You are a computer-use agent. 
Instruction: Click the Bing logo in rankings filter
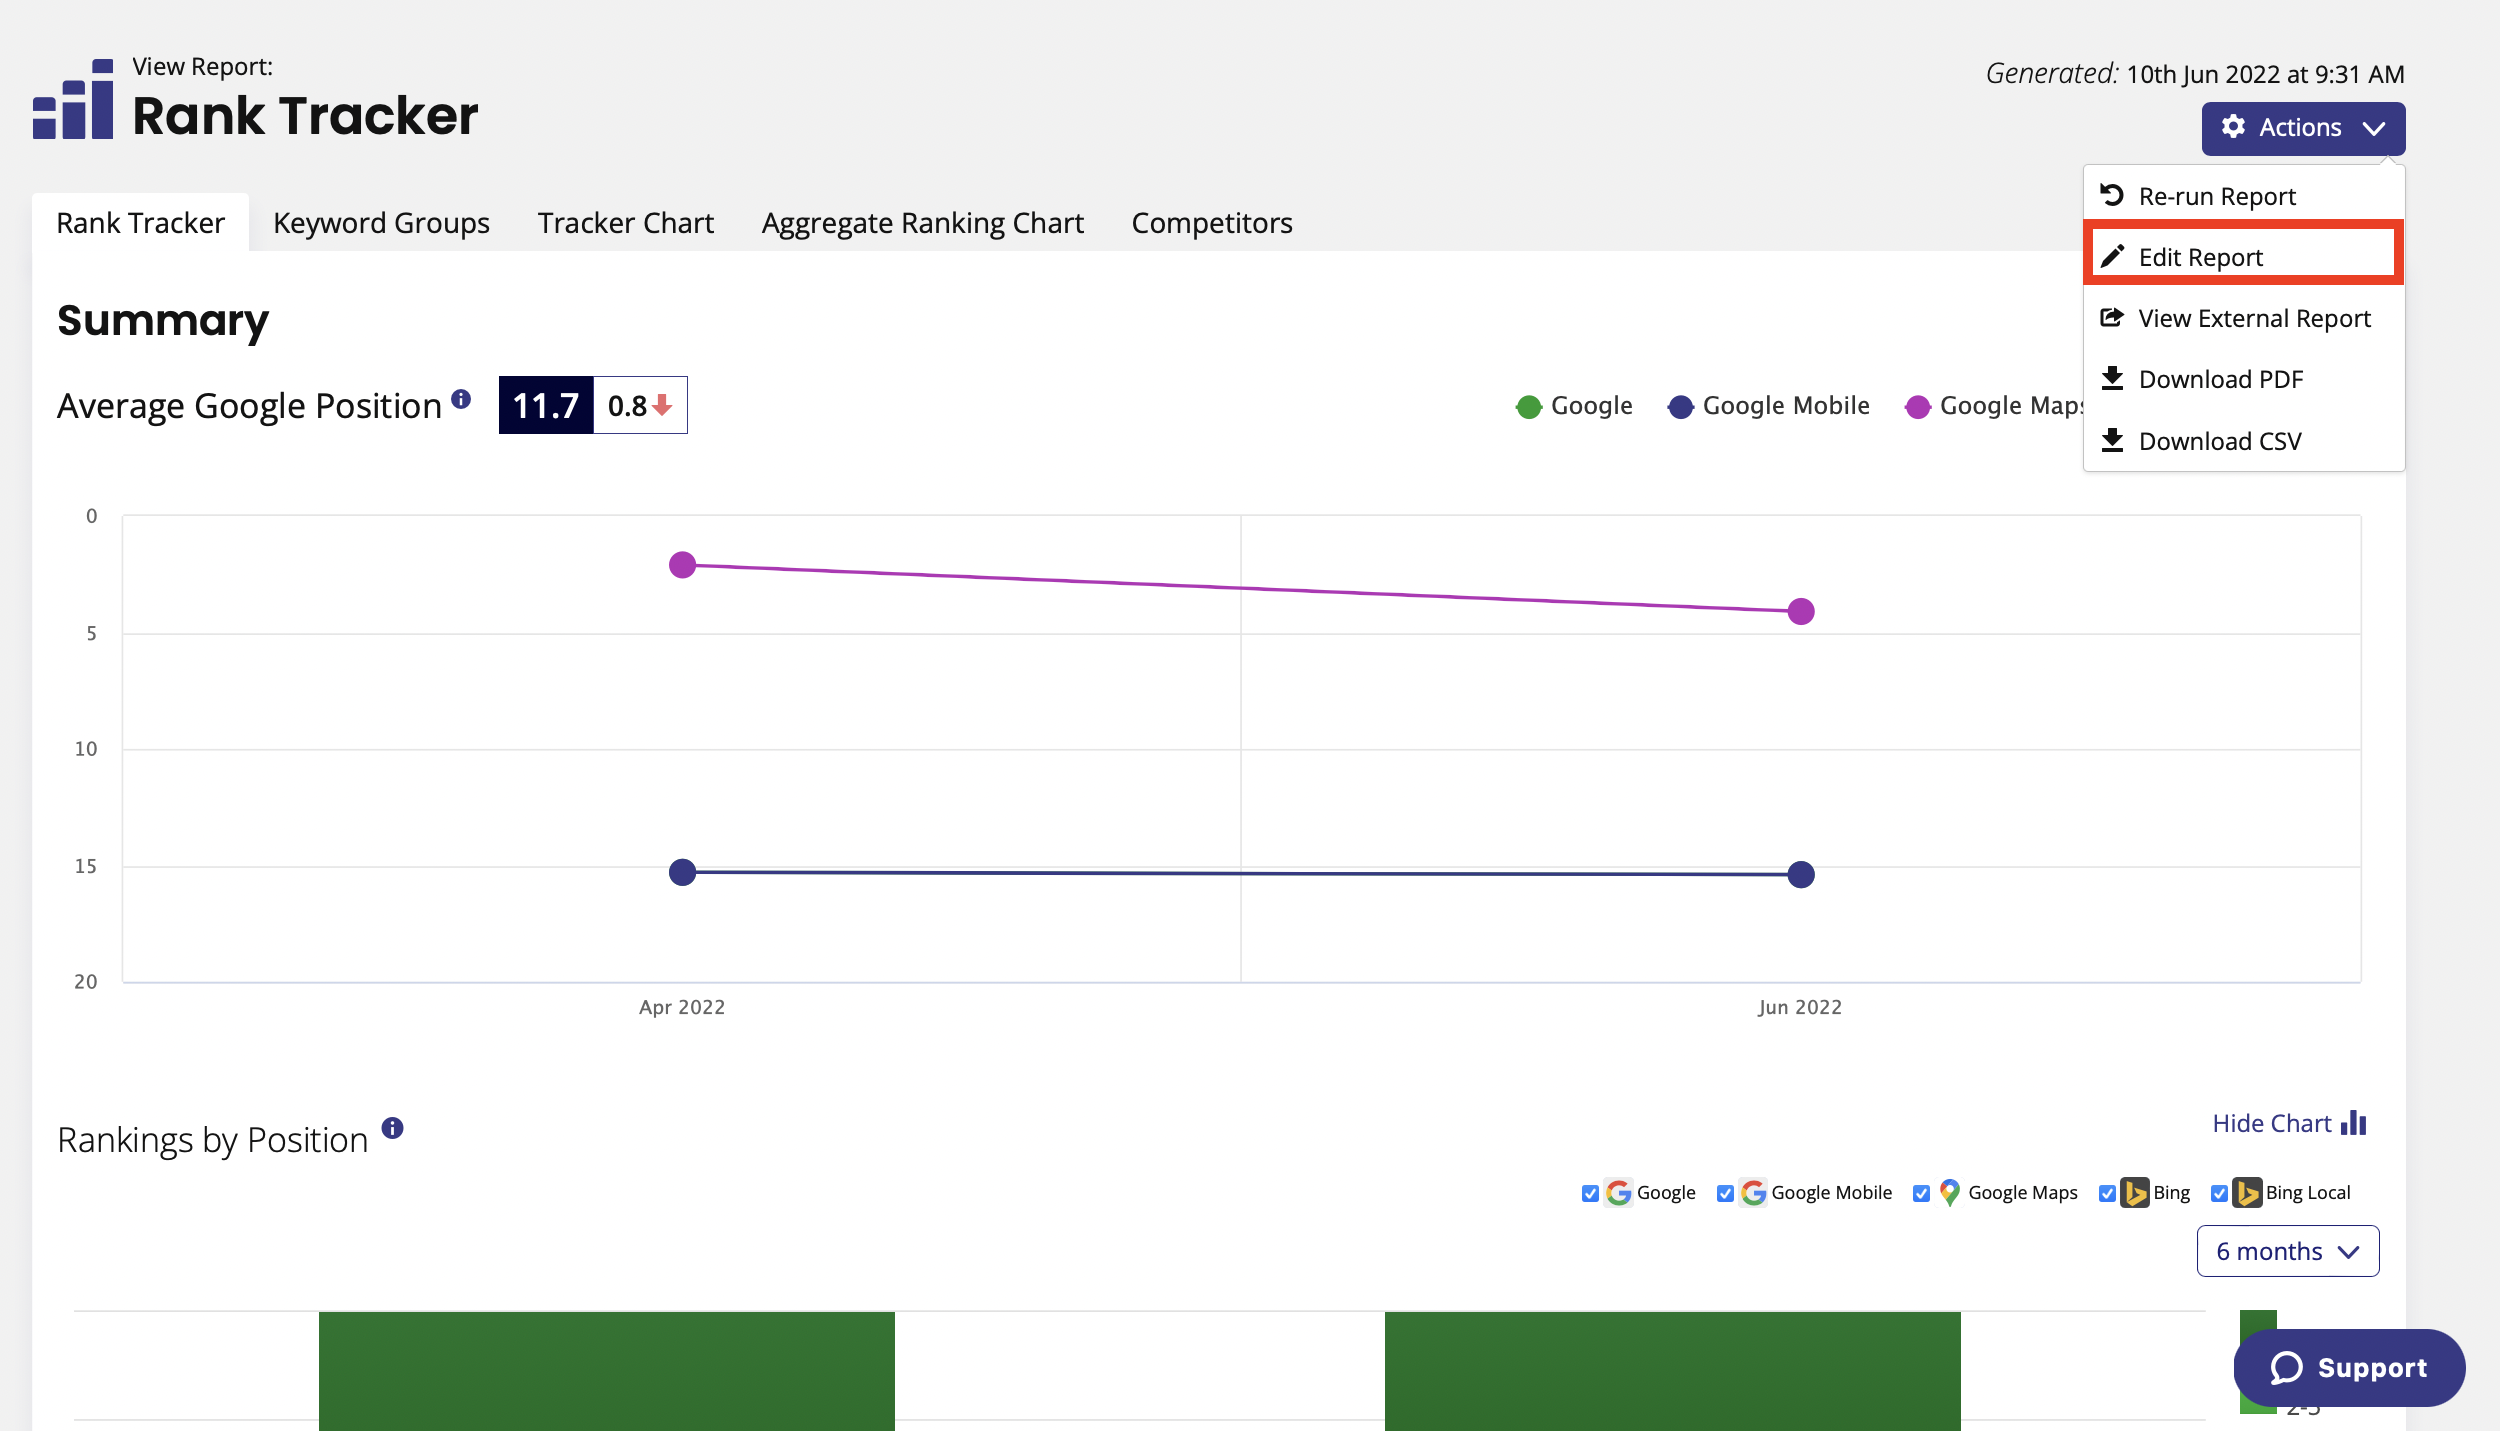click(2135, 1192)
